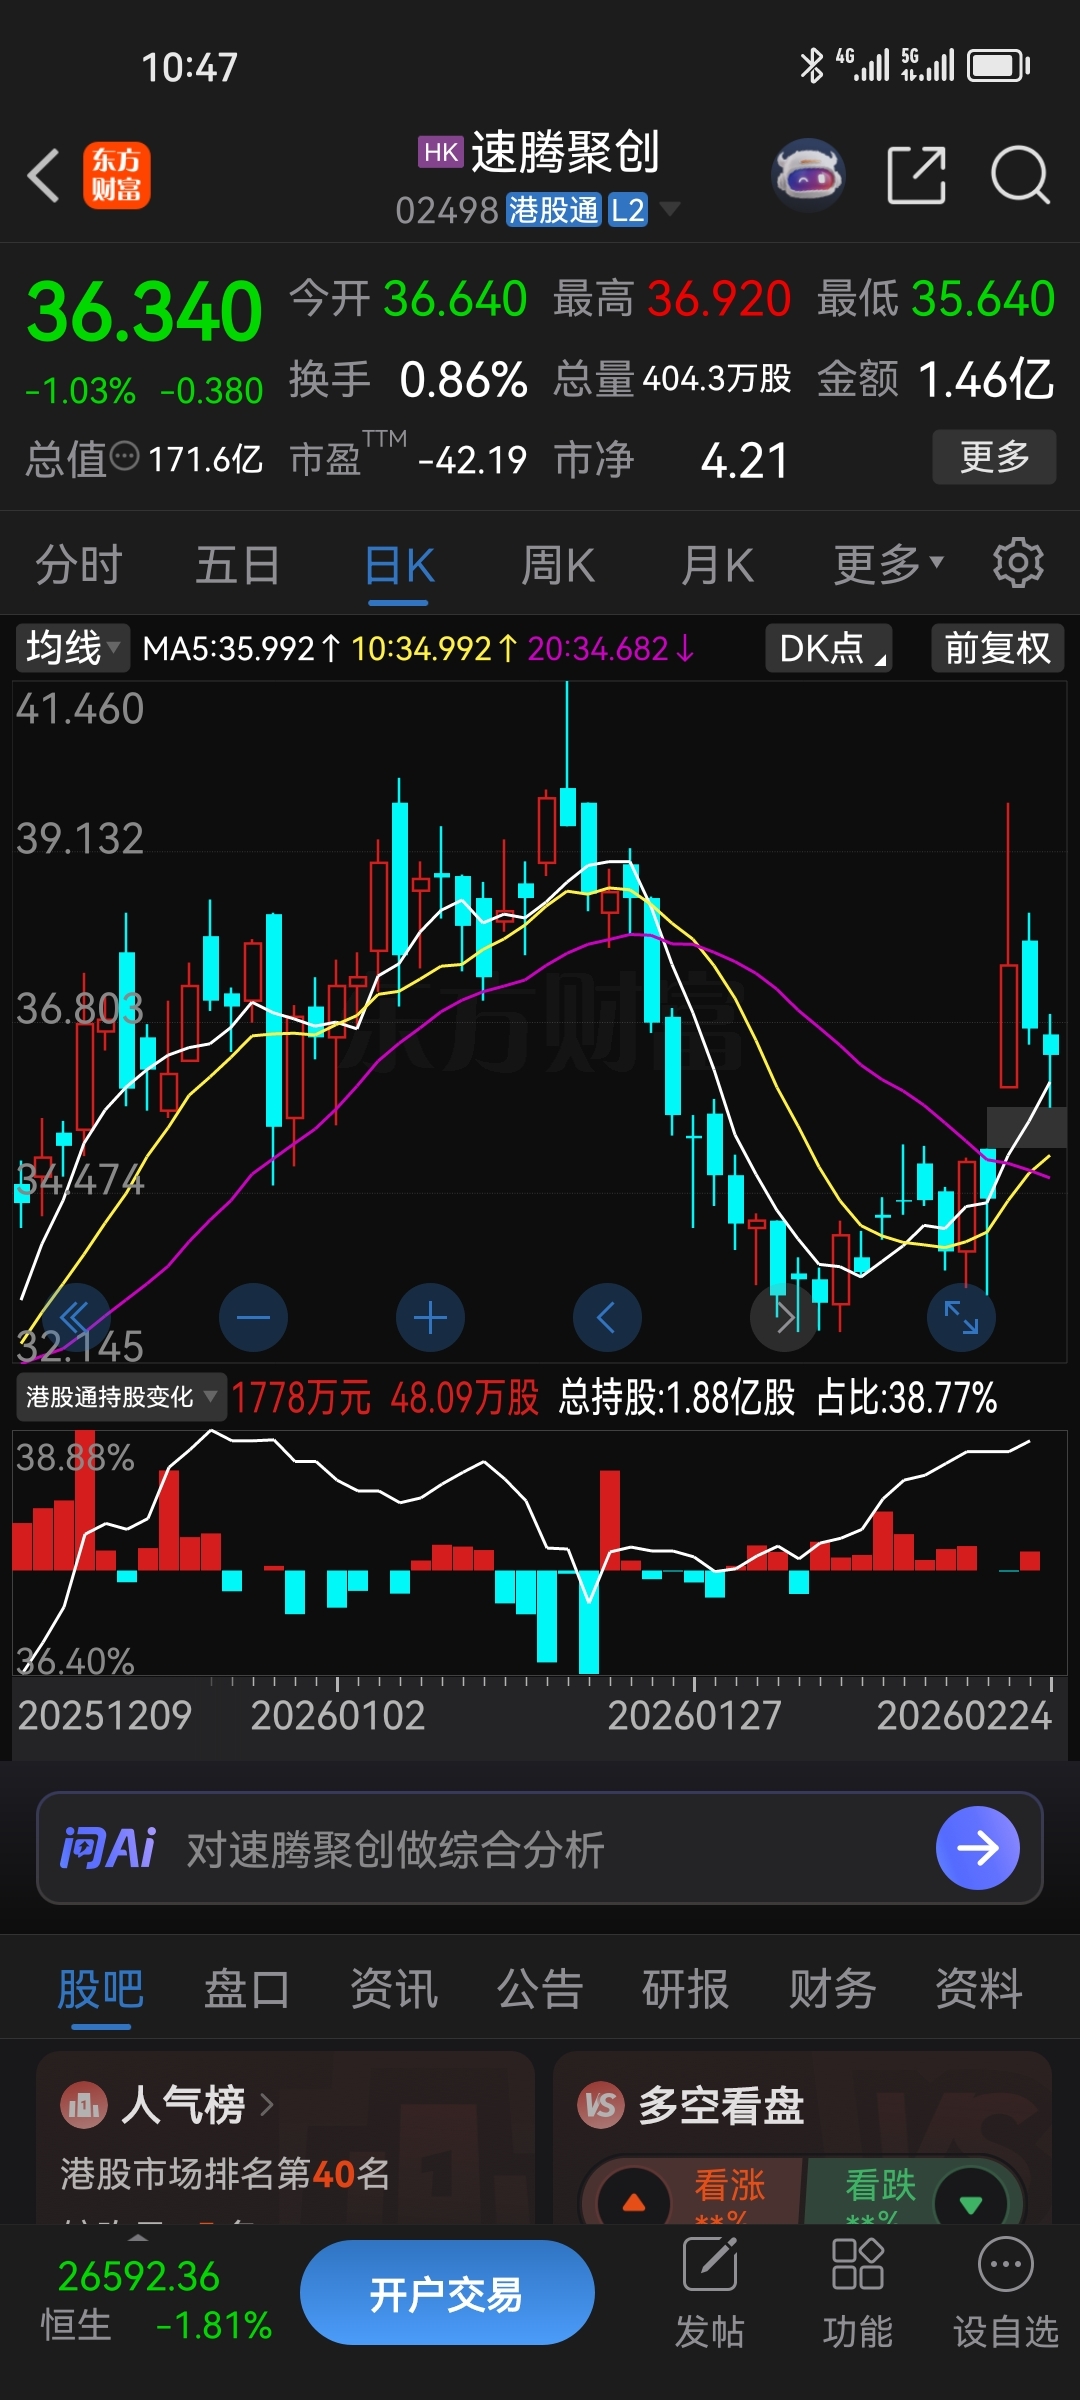1080x2400 pixels.
Task: Toggle 前复权 price adjustment
Action: tap(997, 648)
